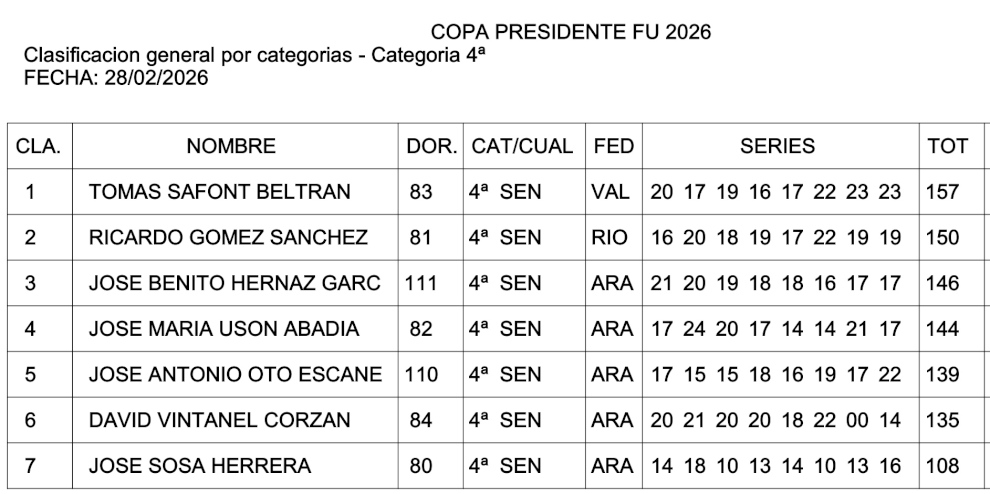Click the COPA PRESIDENTE FU 2026 title
The image size is (990, 494).
pyautogui.click(x=571, y=33)
